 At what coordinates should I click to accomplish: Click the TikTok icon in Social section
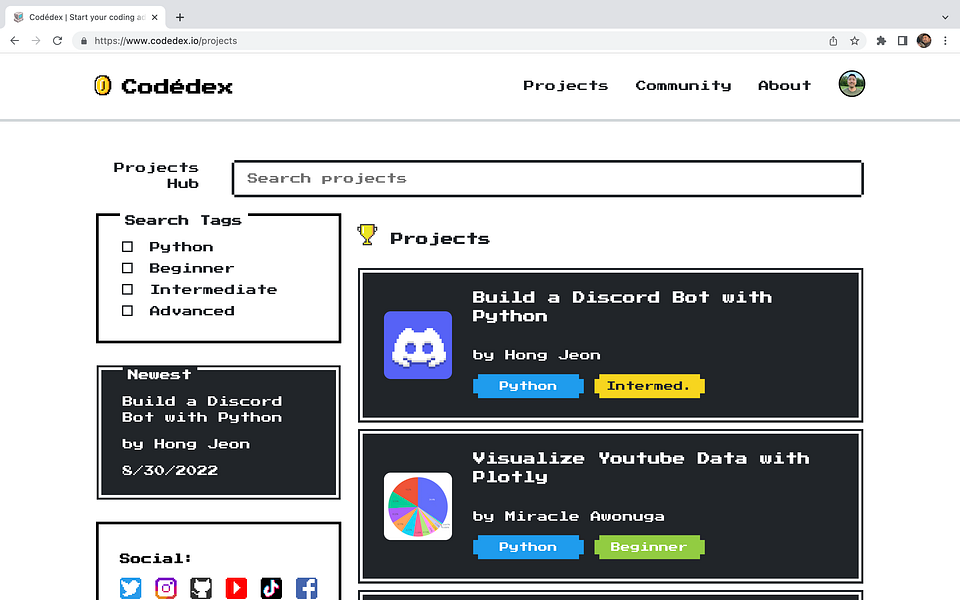[271, 588]
